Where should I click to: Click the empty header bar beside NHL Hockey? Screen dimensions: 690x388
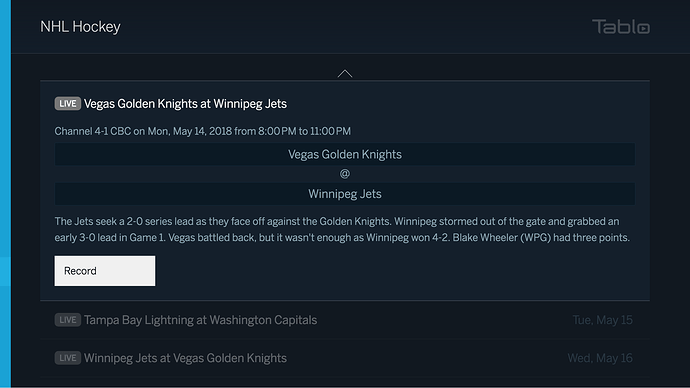tap(352, 27)
